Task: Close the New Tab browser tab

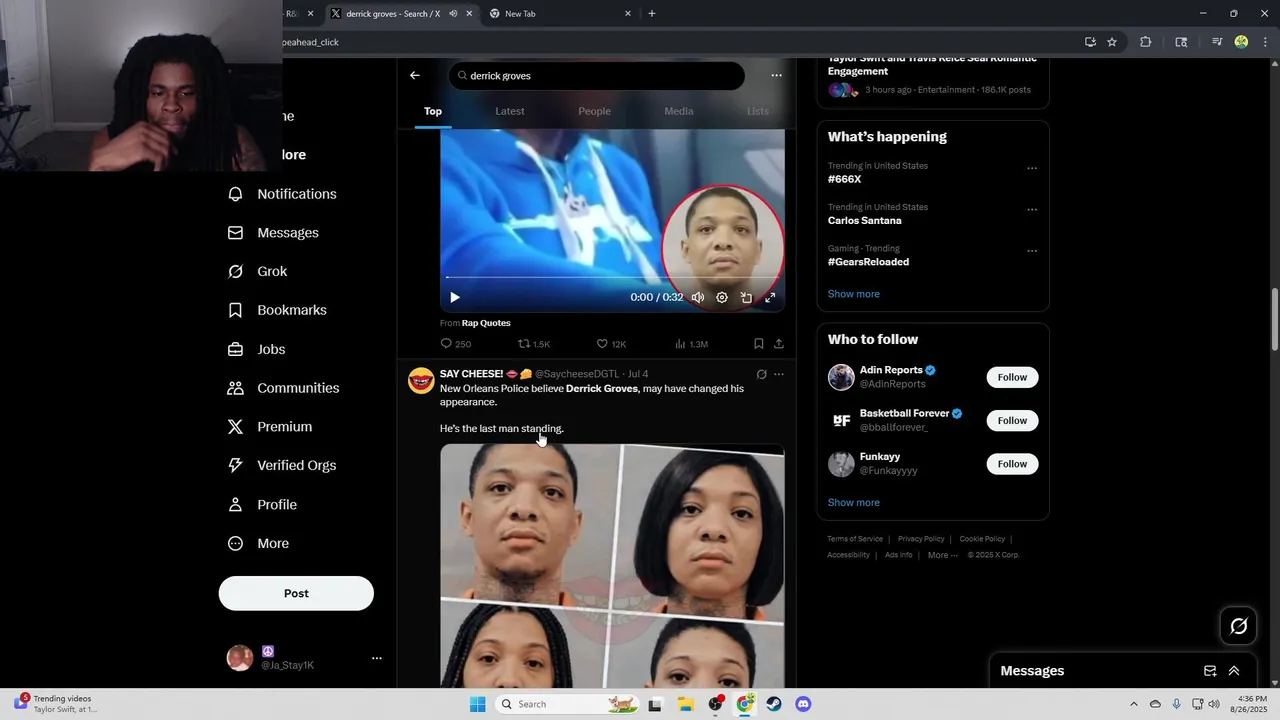Action: 628,13
